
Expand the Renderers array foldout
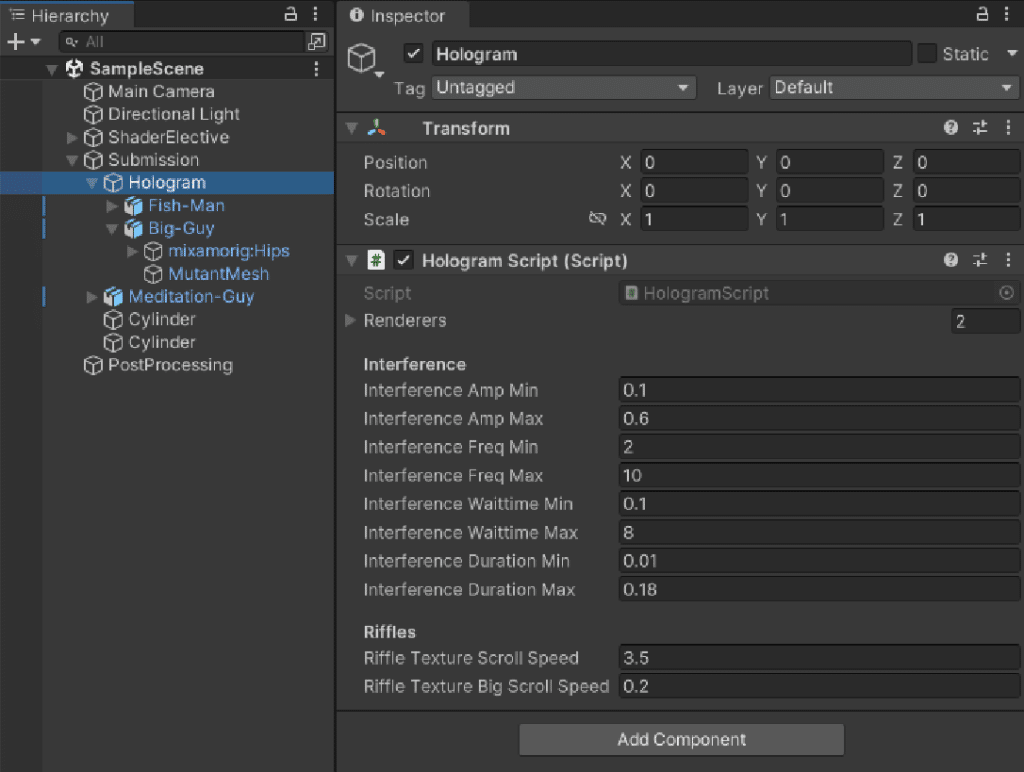pos(350,321)
